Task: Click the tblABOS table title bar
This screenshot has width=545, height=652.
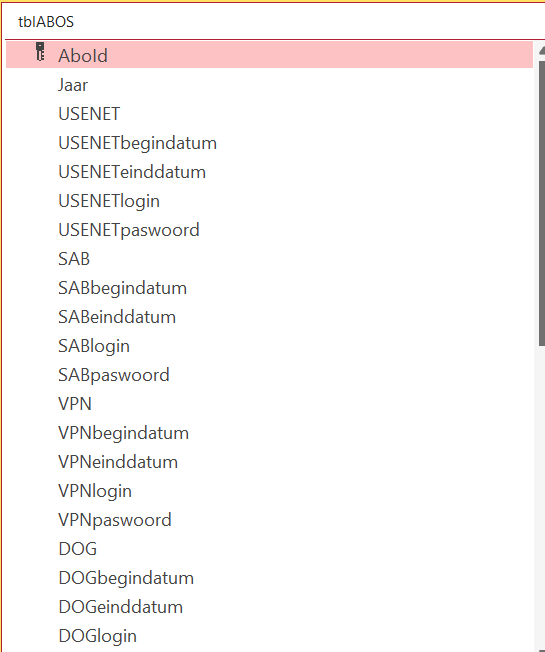Action: tap(274, 22)
